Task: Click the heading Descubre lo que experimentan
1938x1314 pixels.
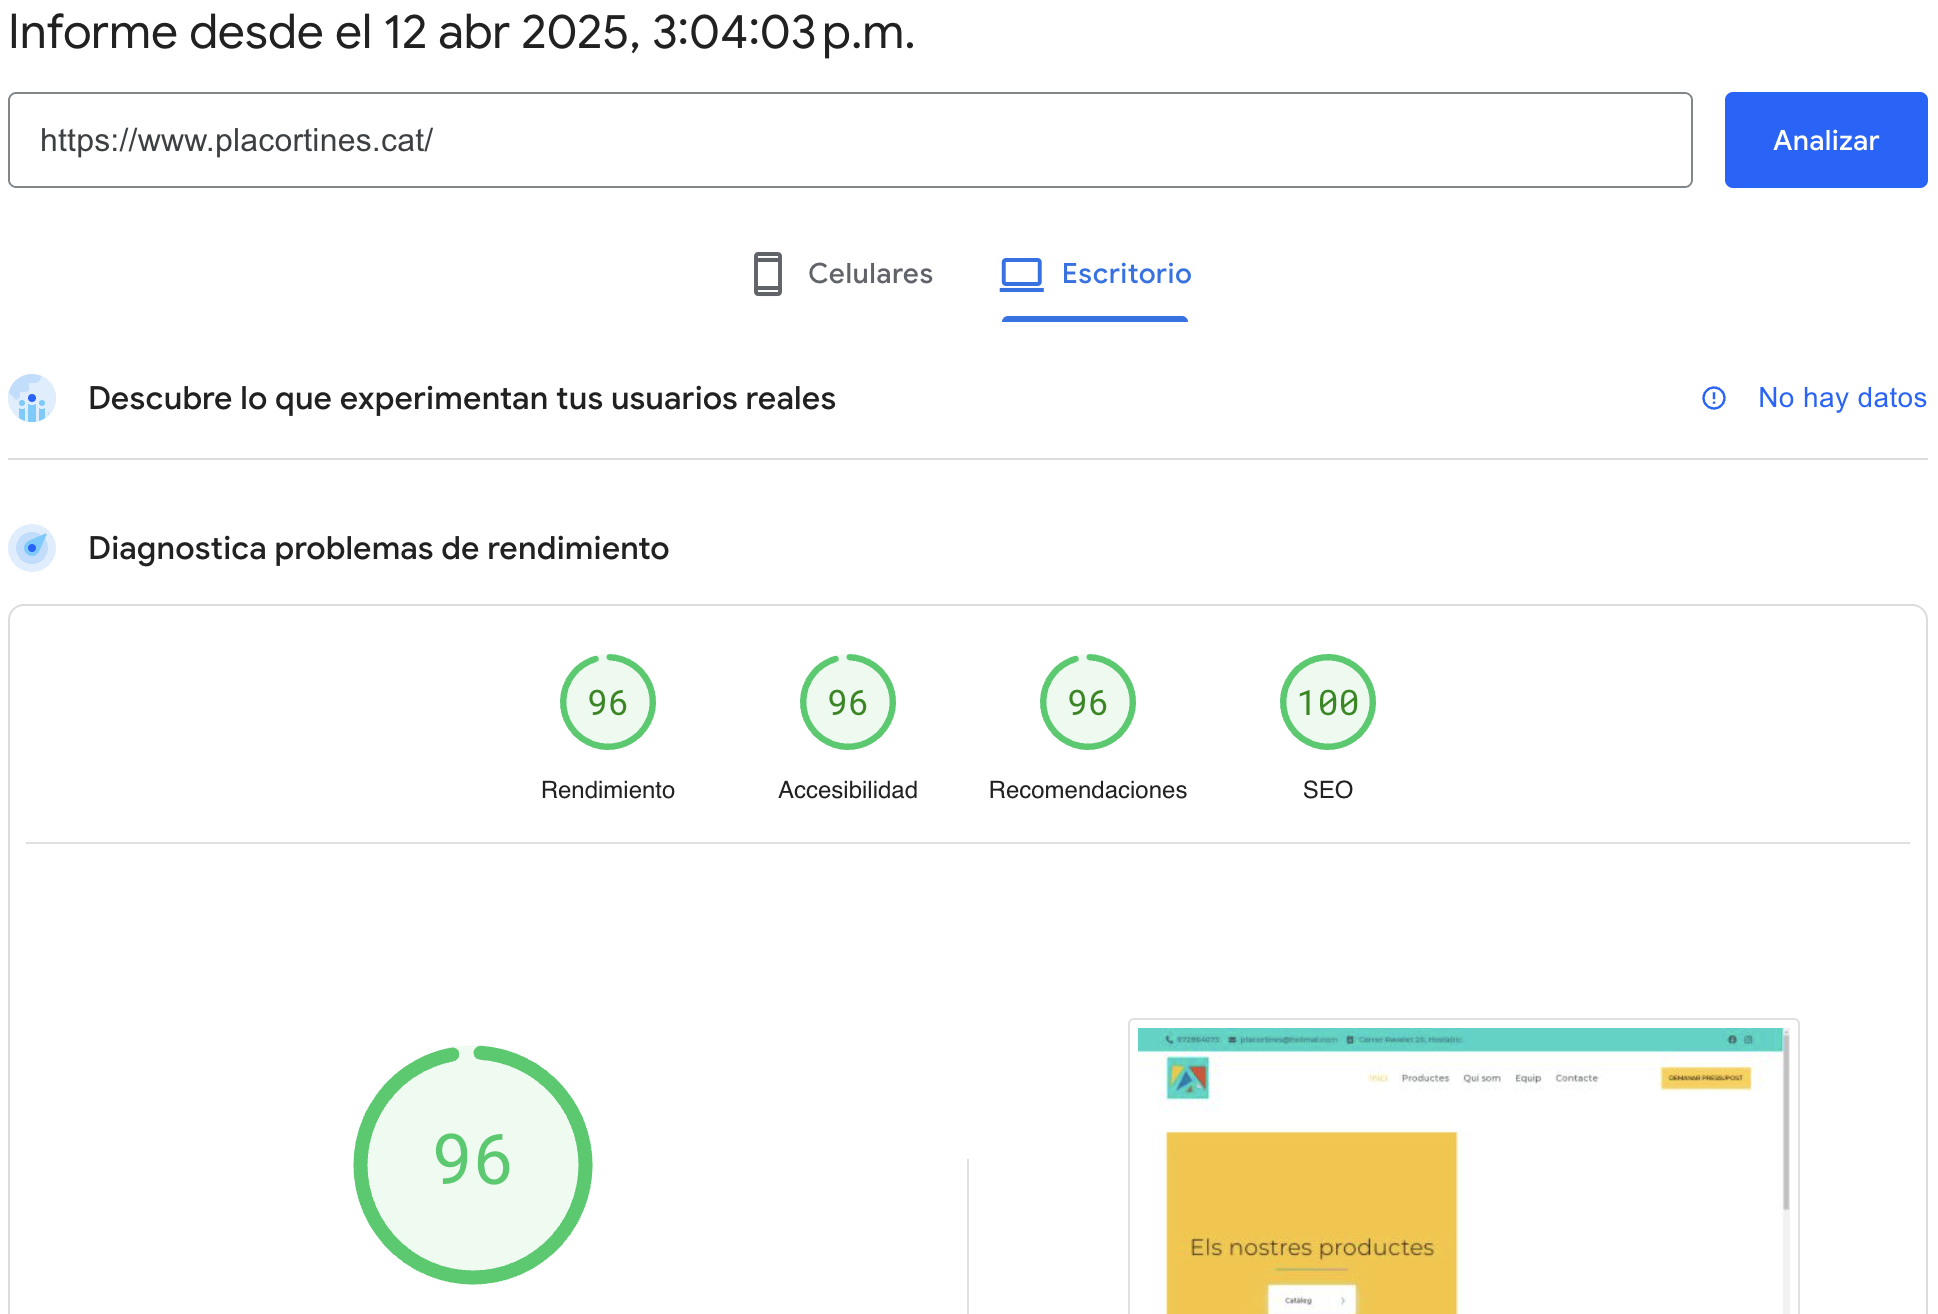Action: point(461,399)
